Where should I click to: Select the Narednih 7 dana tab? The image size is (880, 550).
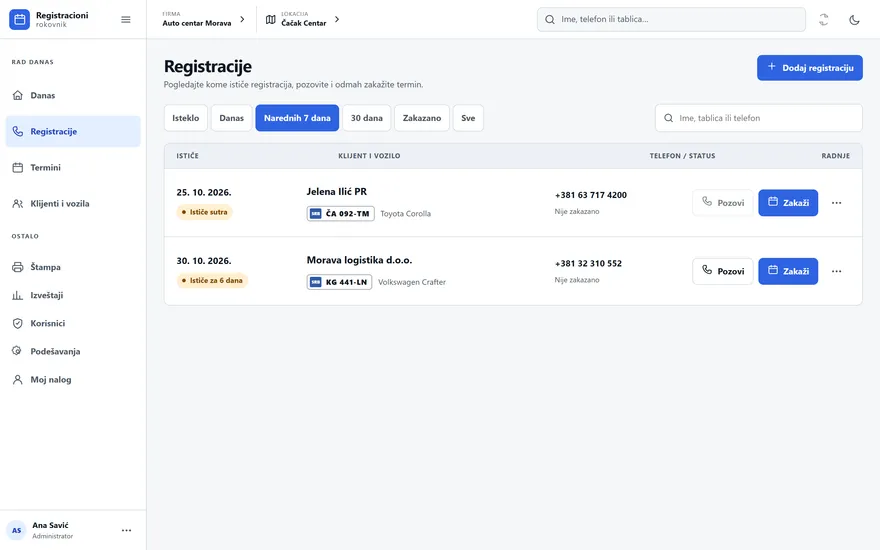[x=297, y=118]
